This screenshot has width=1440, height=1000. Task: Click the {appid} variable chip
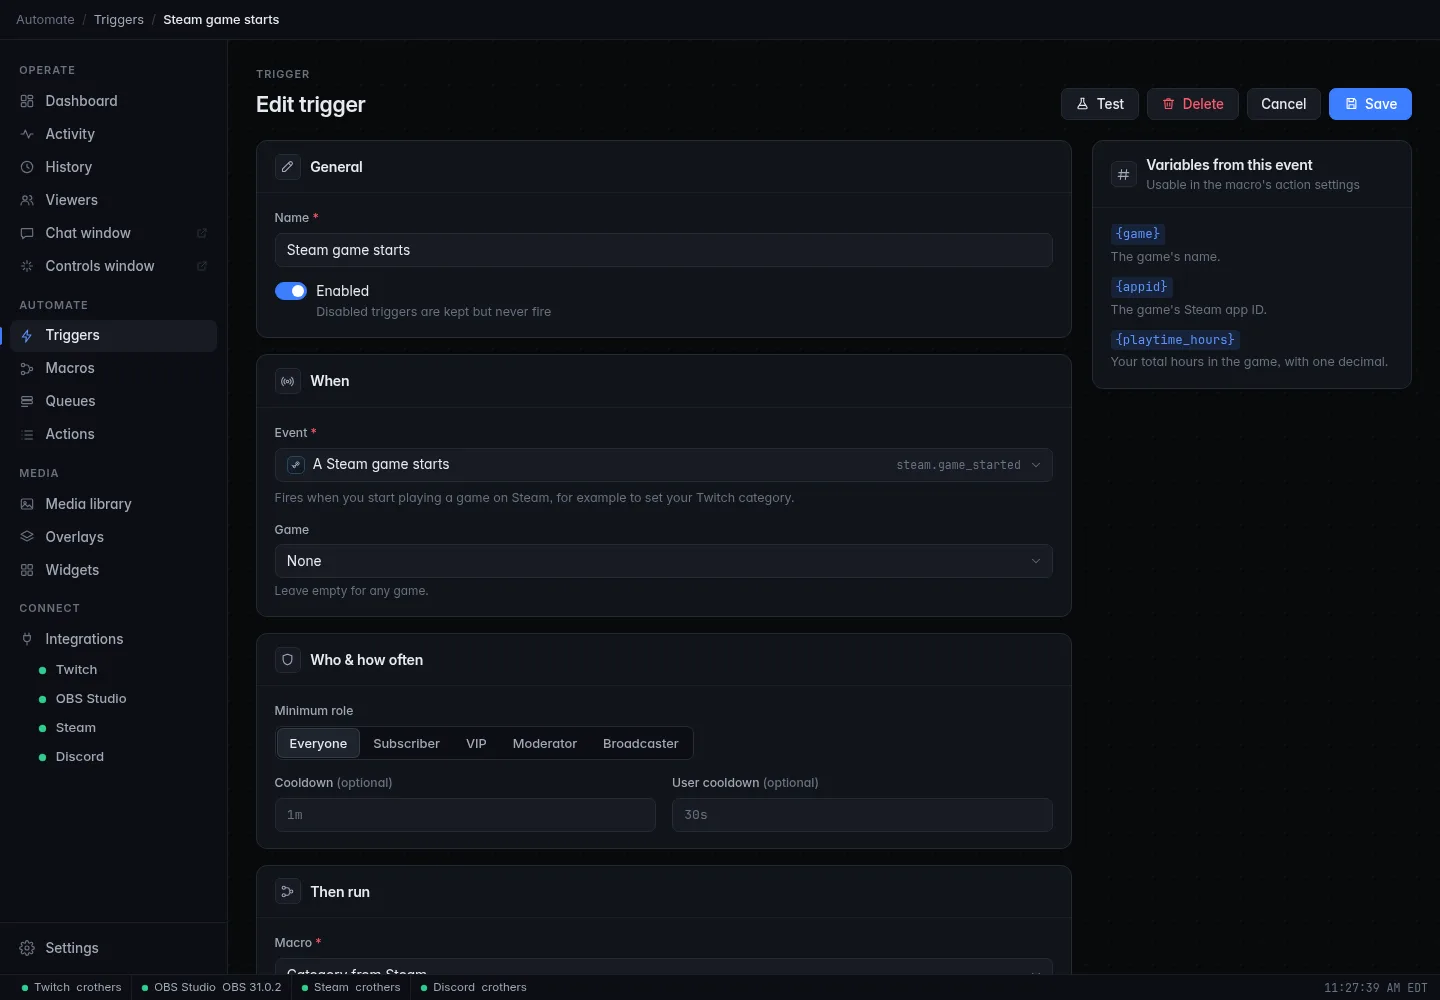click(1141, 287)
